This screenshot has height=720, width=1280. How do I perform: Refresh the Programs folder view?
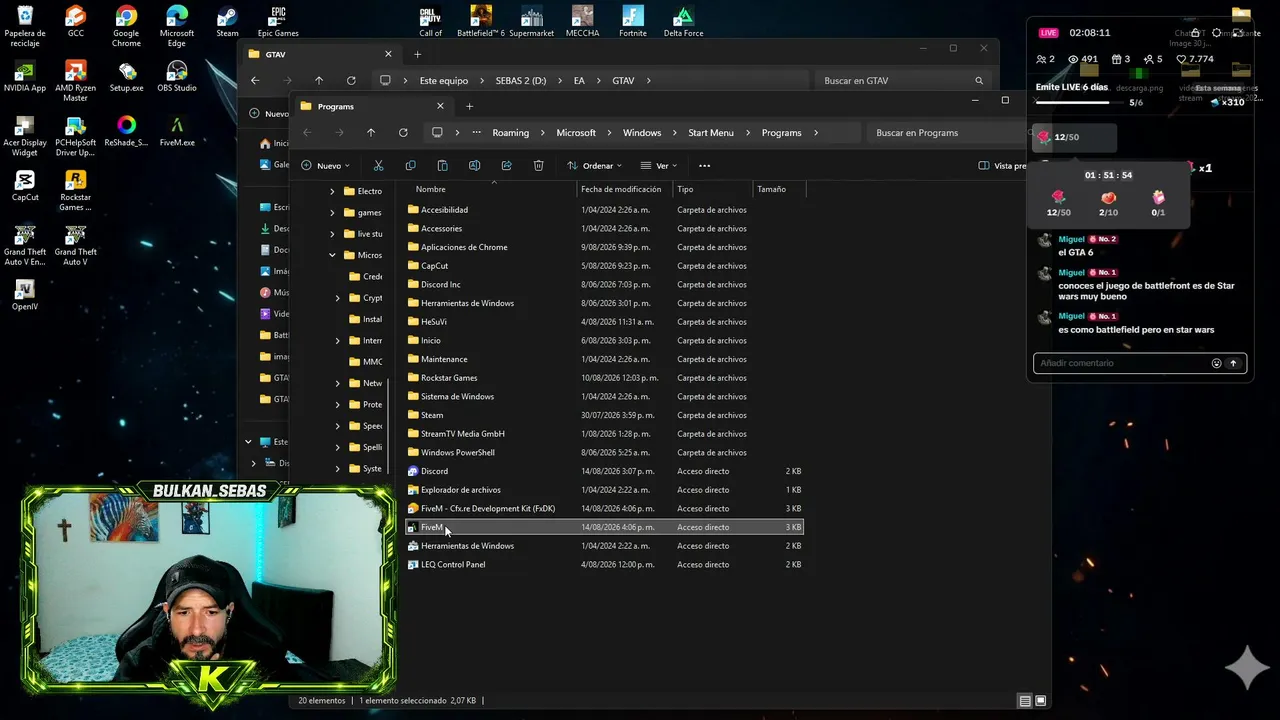403,133
